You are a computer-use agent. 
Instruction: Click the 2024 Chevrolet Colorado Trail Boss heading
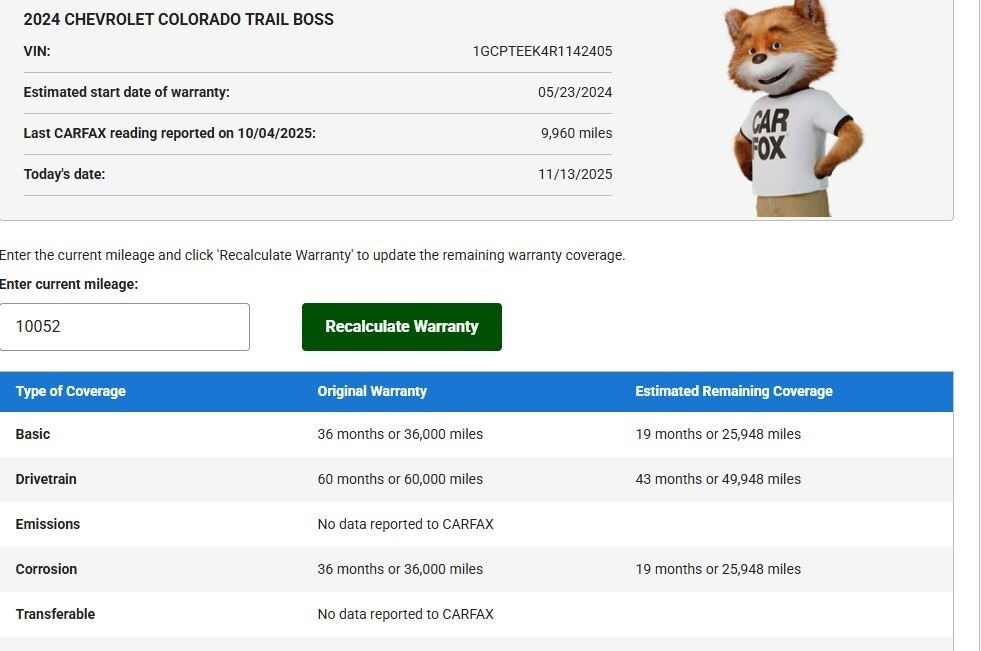(178, 19)
